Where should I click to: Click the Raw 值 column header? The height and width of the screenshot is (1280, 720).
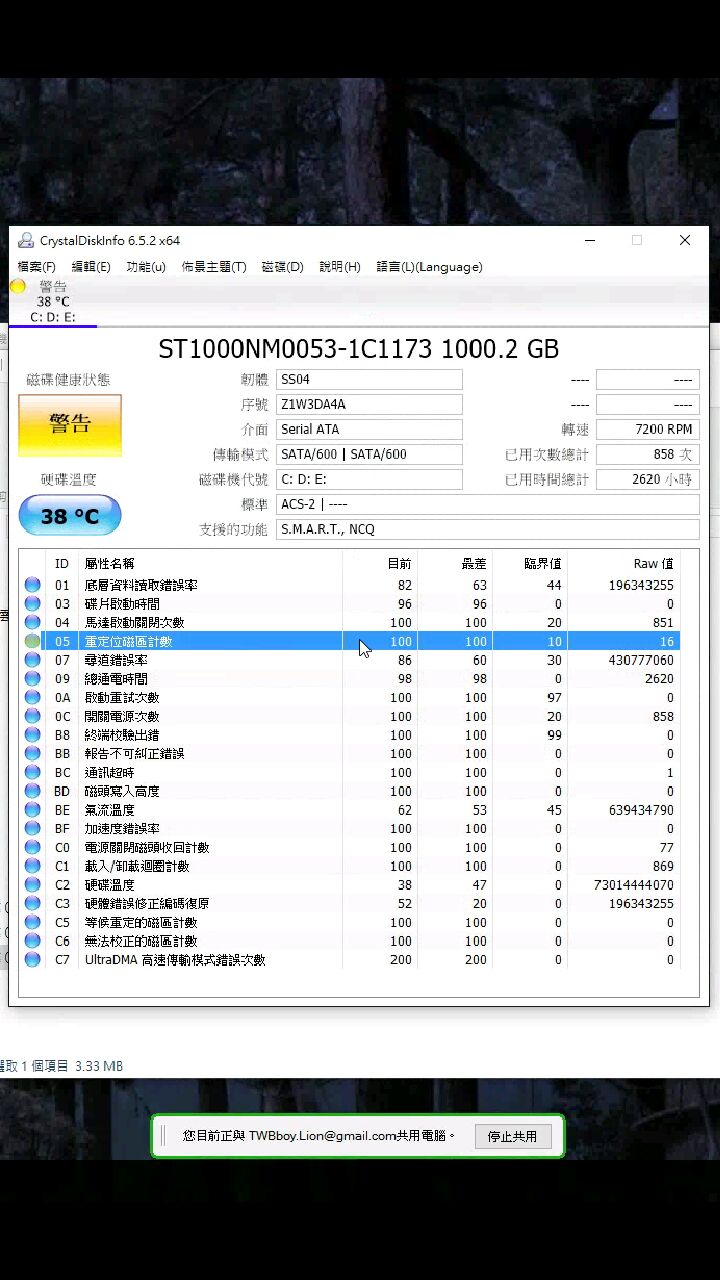[x=654, y=564]
